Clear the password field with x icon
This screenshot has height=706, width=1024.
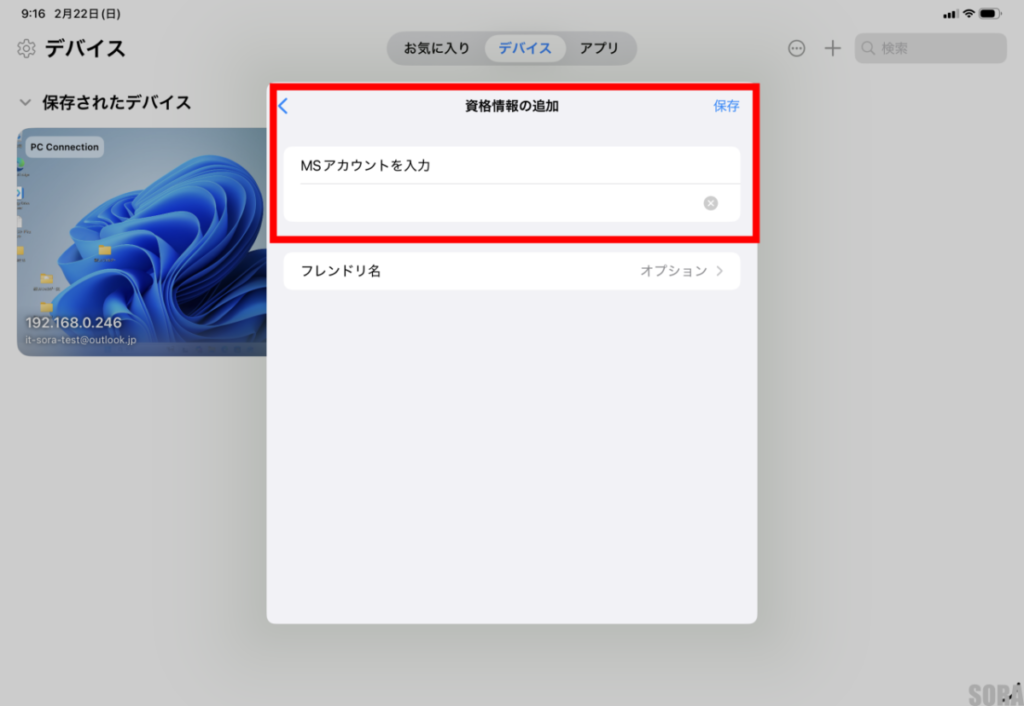tap(710, 203)
